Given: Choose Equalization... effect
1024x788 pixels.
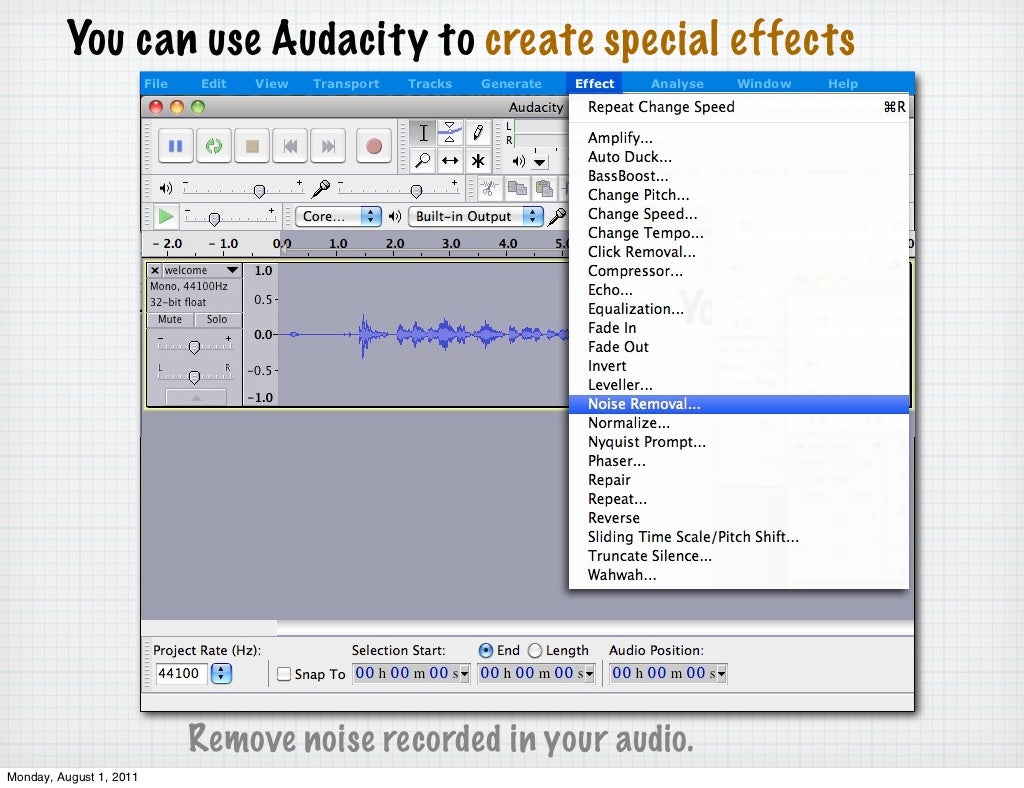Looking at the screenshot, I should click(739, 309).
